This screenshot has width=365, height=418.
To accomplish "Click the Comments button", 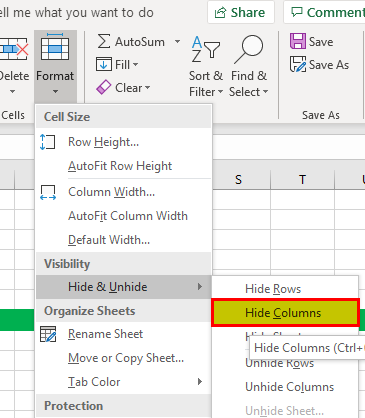I will pyautogui.click(x=325, y=12).
